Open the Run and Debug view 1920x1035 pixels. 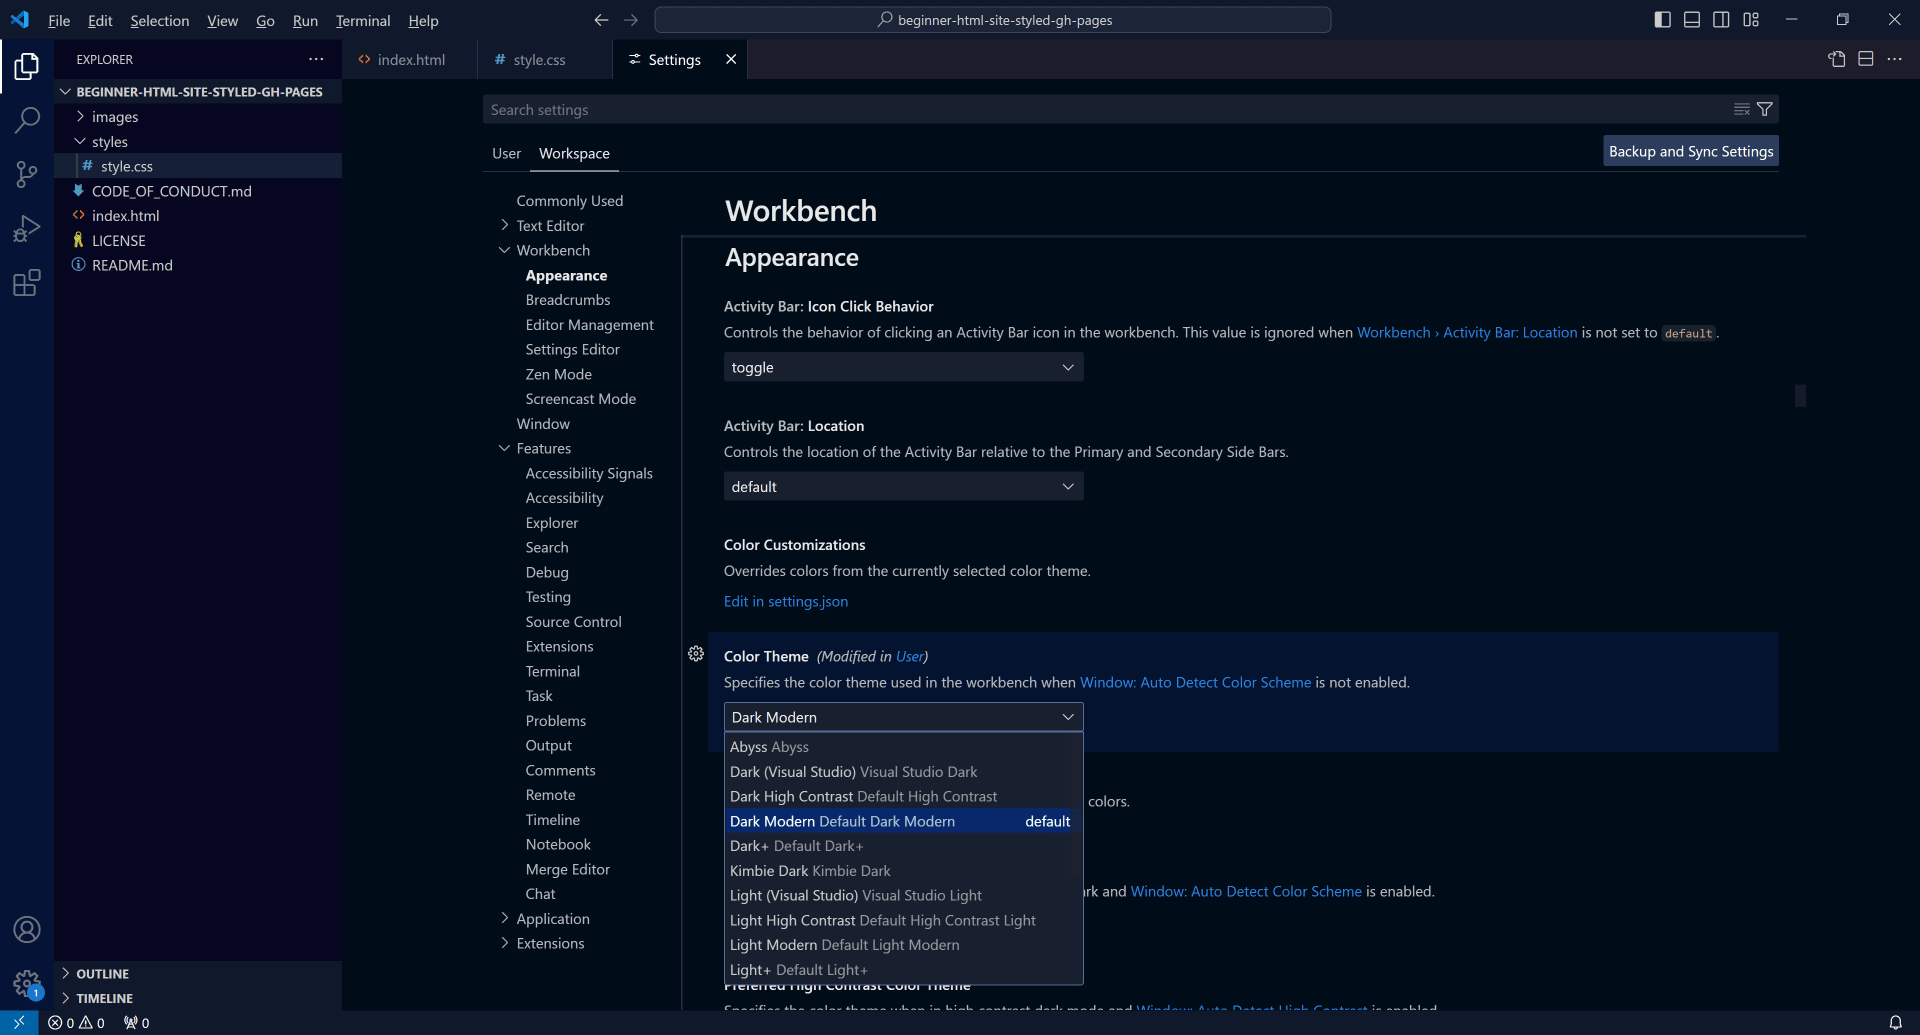tap(27, 229)
